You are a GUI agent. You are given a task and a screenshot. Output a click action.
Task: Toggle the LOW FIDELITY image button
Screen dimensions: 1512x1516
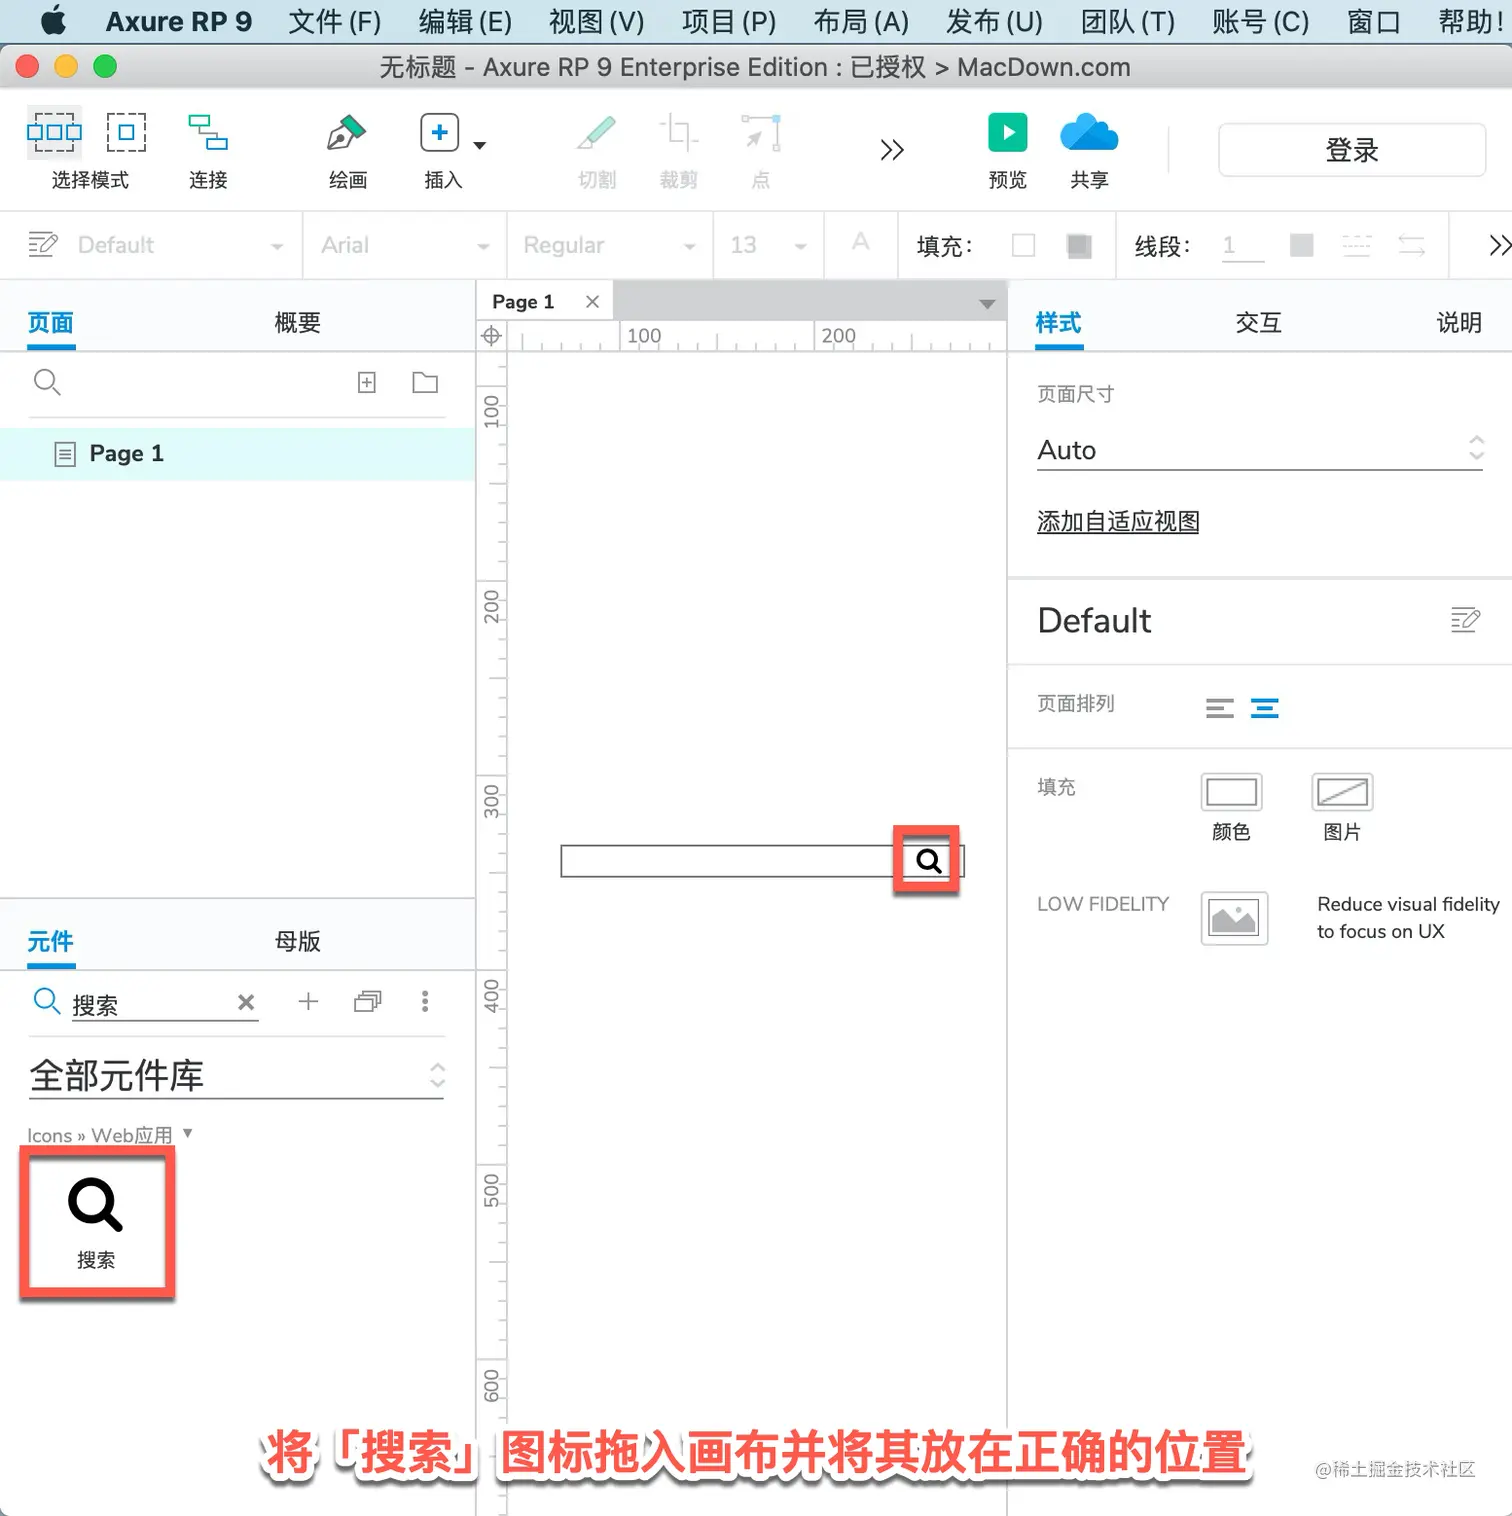(x=1234, y=918)
